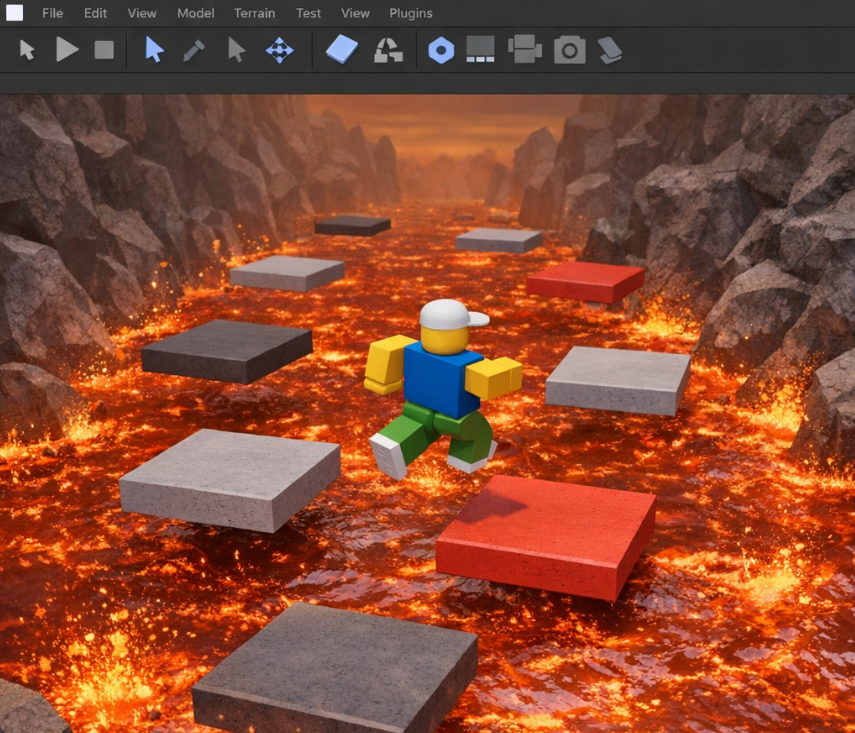855x733 pixels.
Task: Click the dark panel with dots icon
Action: 480,49
